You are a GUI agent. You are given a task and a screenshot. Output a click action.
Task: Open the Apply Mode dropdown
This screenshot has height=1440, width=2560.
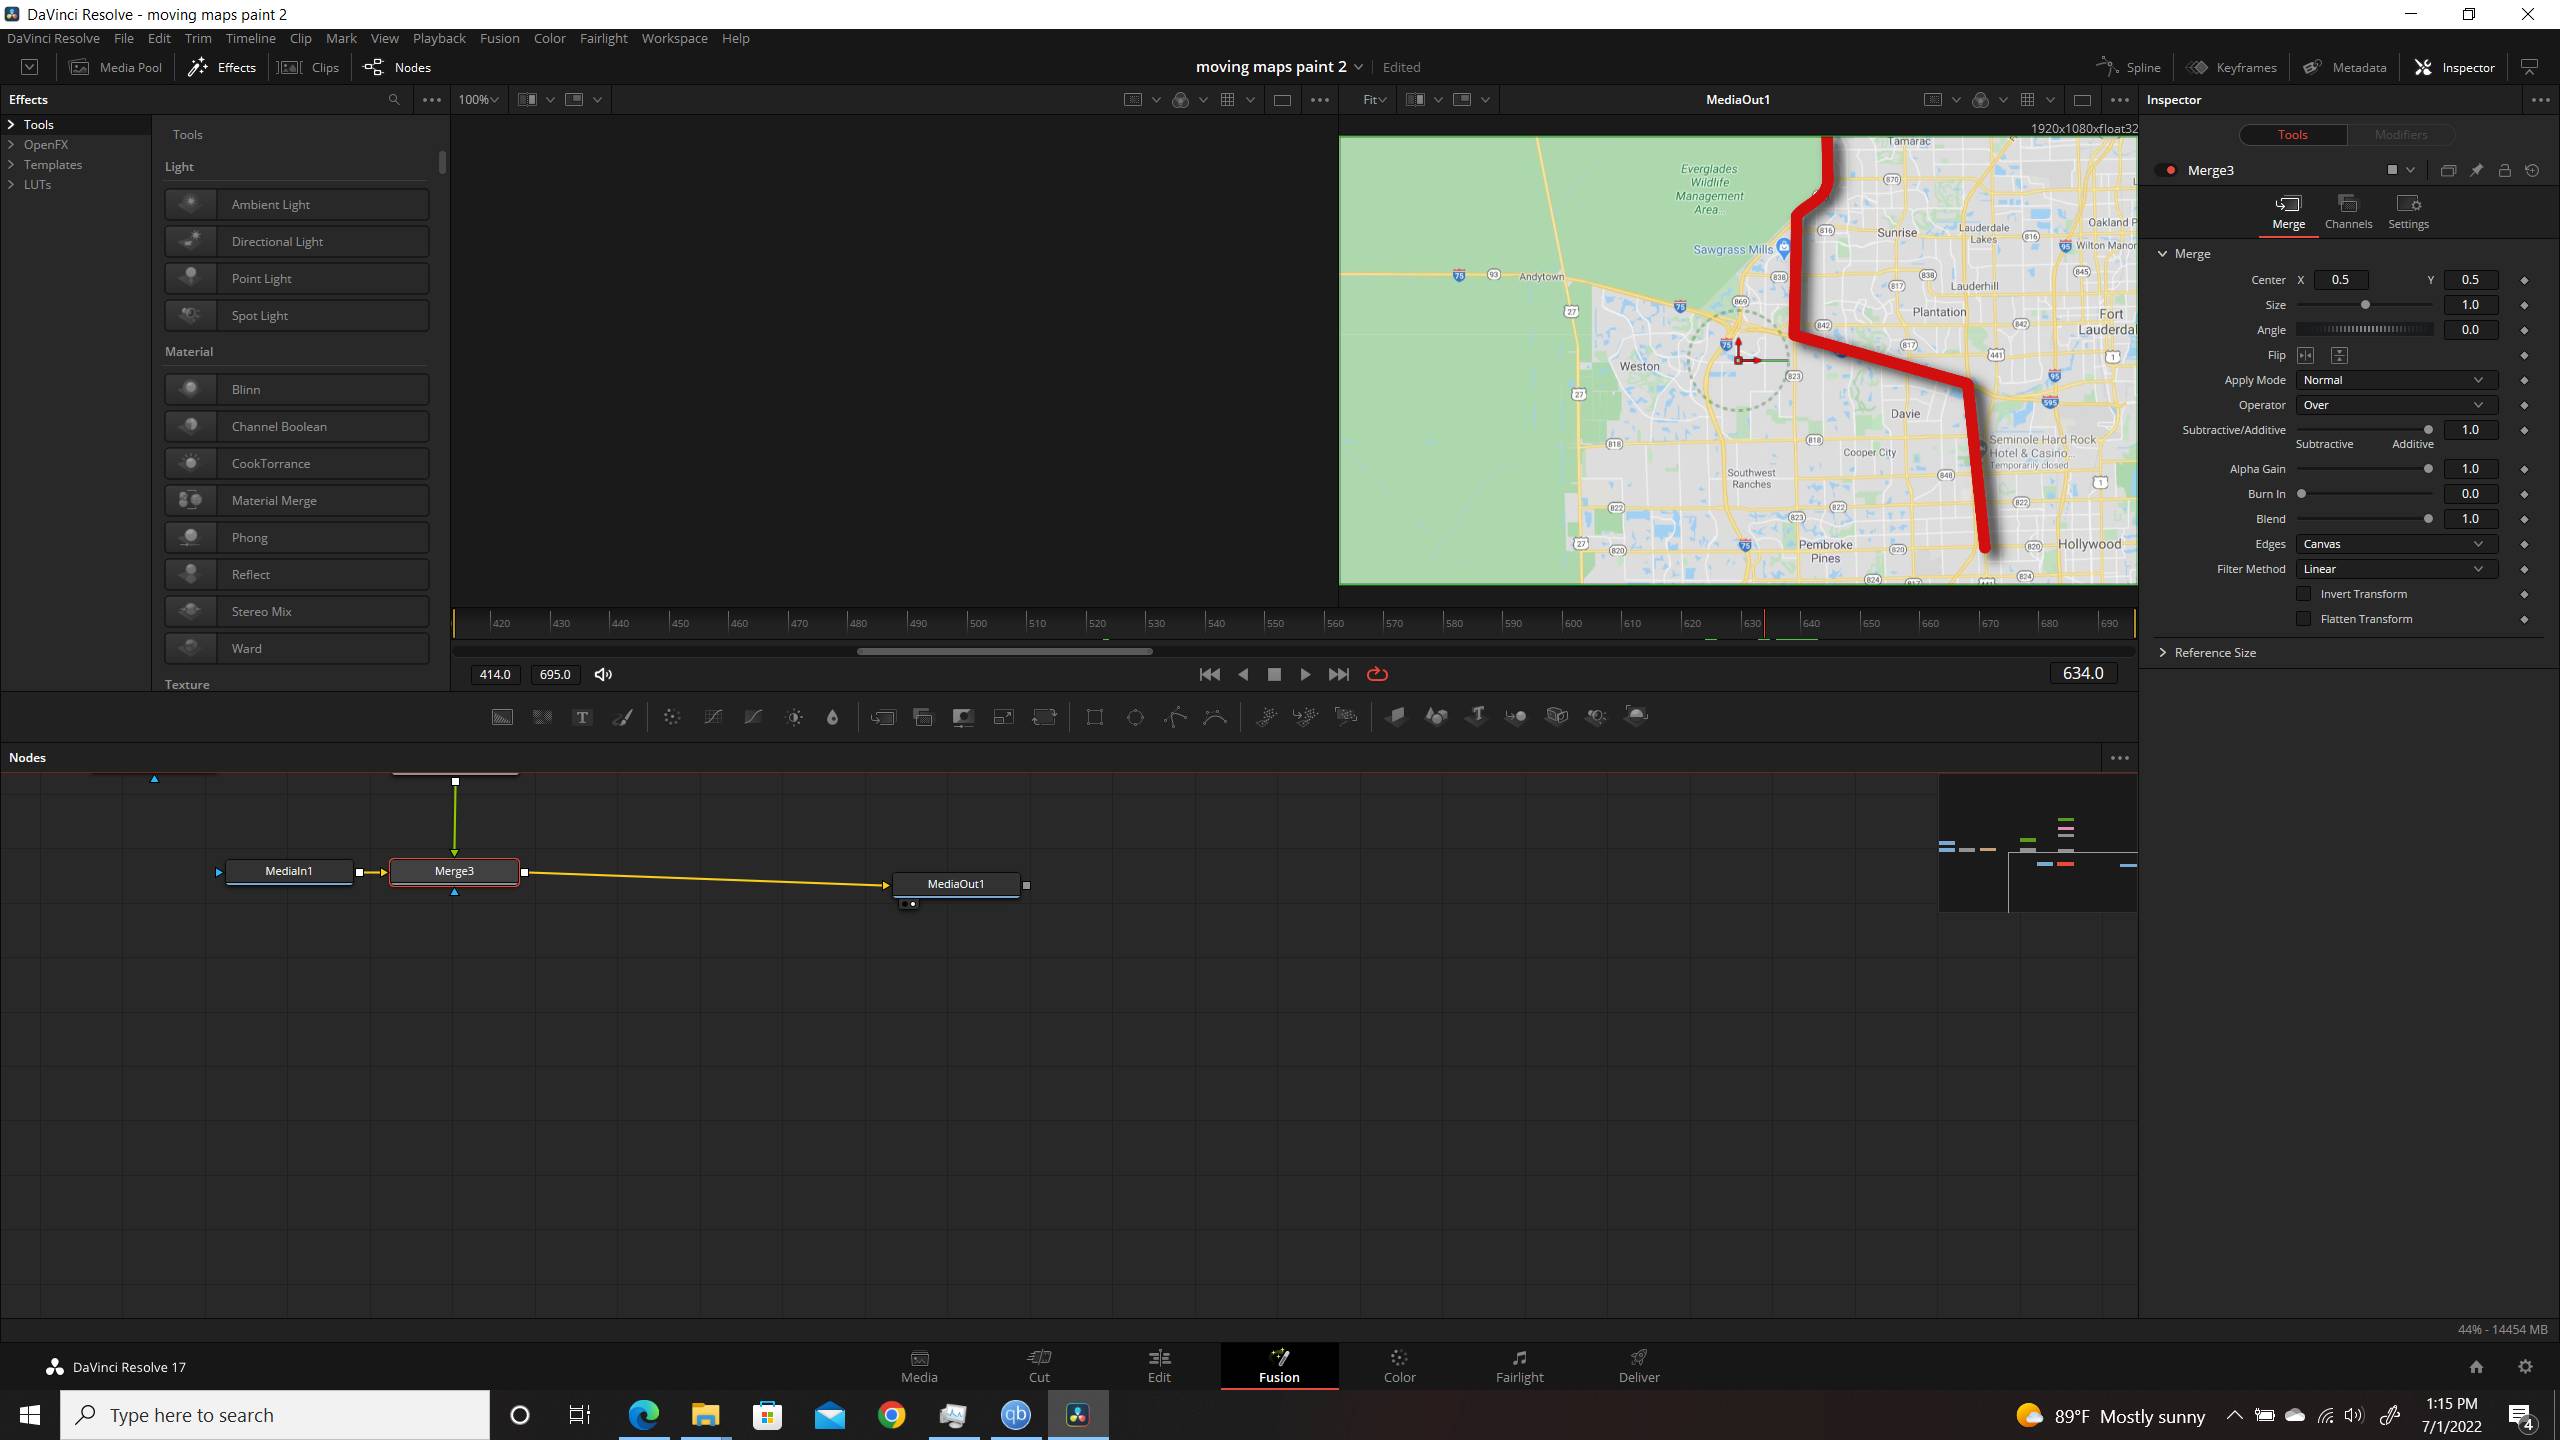(2396, 380)
